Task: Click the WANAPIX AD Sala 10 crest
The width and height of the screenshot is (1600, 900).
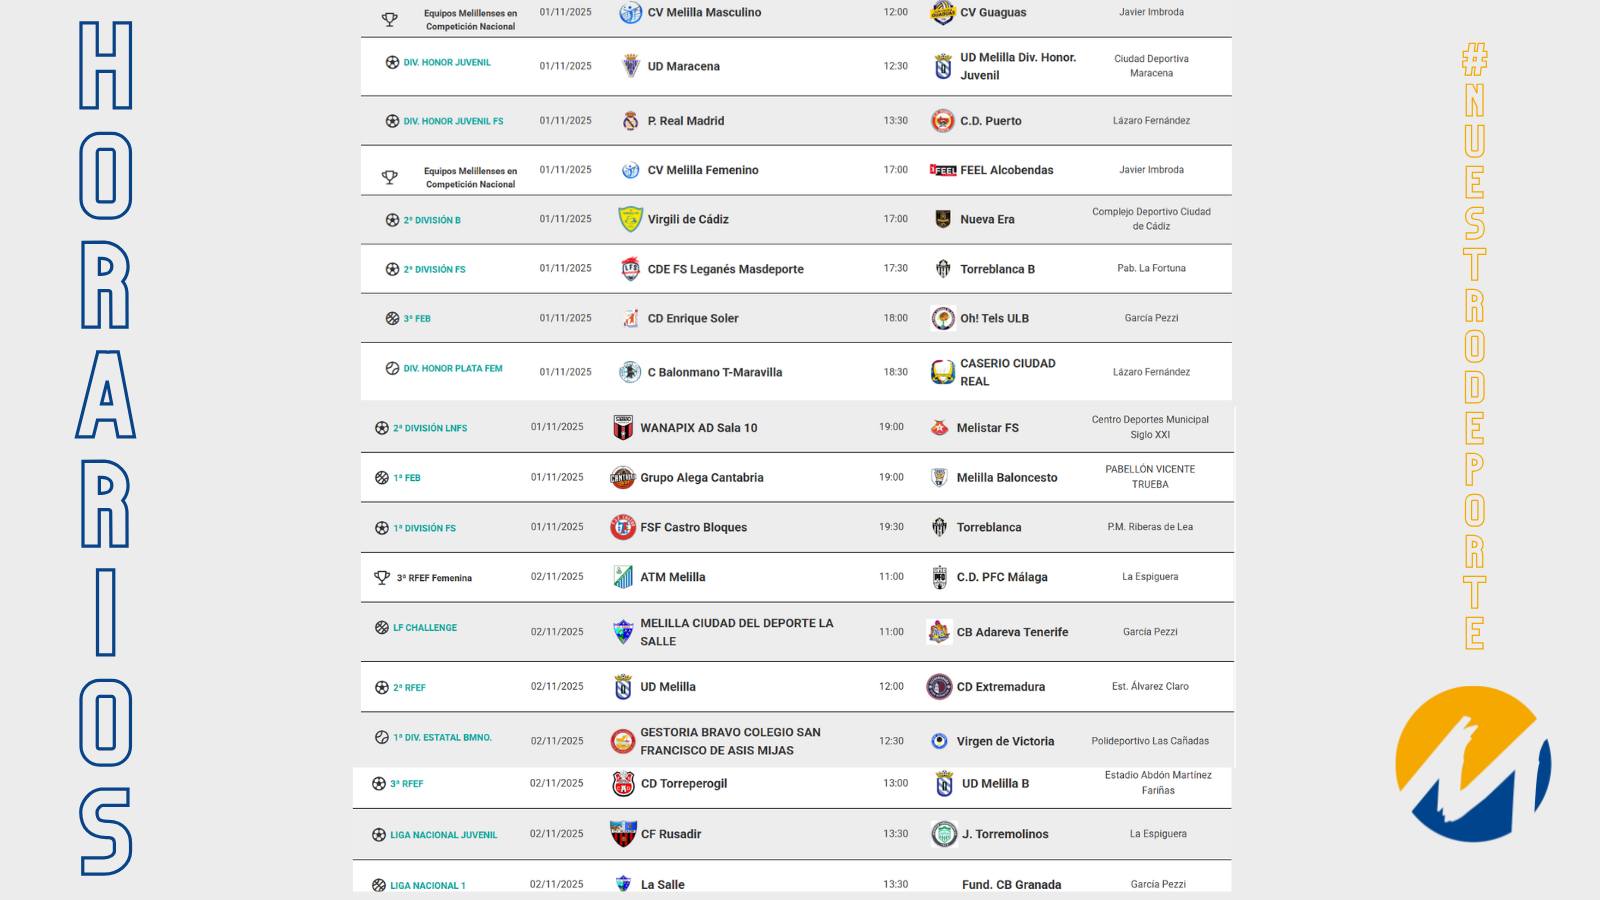Action: (x=623, y=428)
